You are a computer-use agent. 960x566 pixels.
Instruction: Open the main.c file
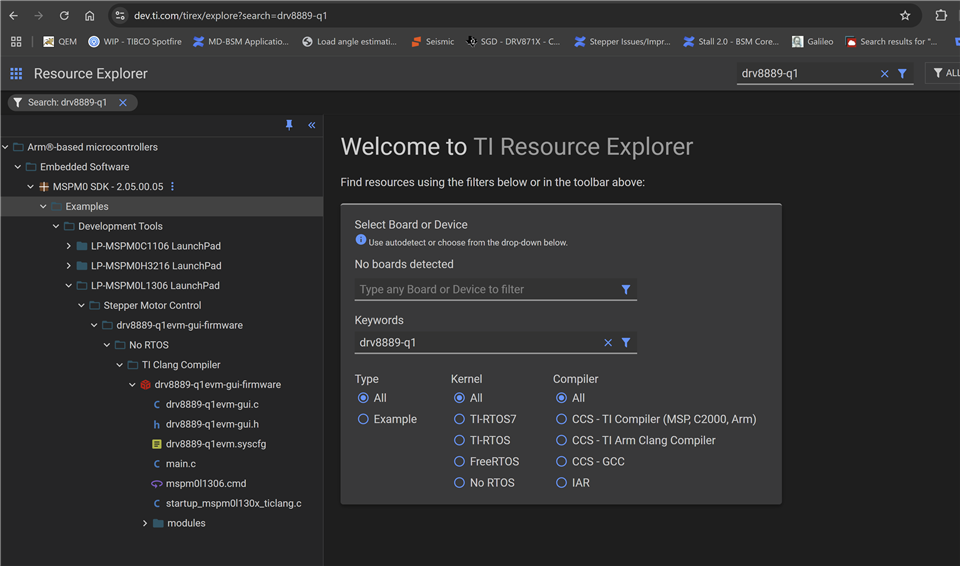tap(181, 464)
